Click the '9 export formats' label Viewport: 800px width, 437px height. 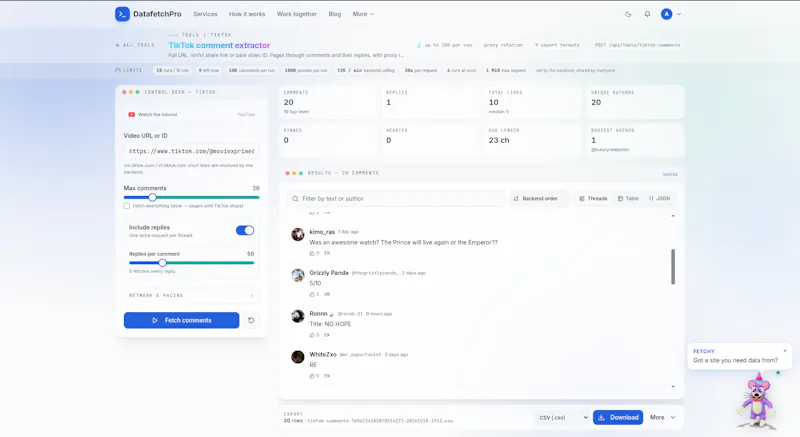pos(557,45)
